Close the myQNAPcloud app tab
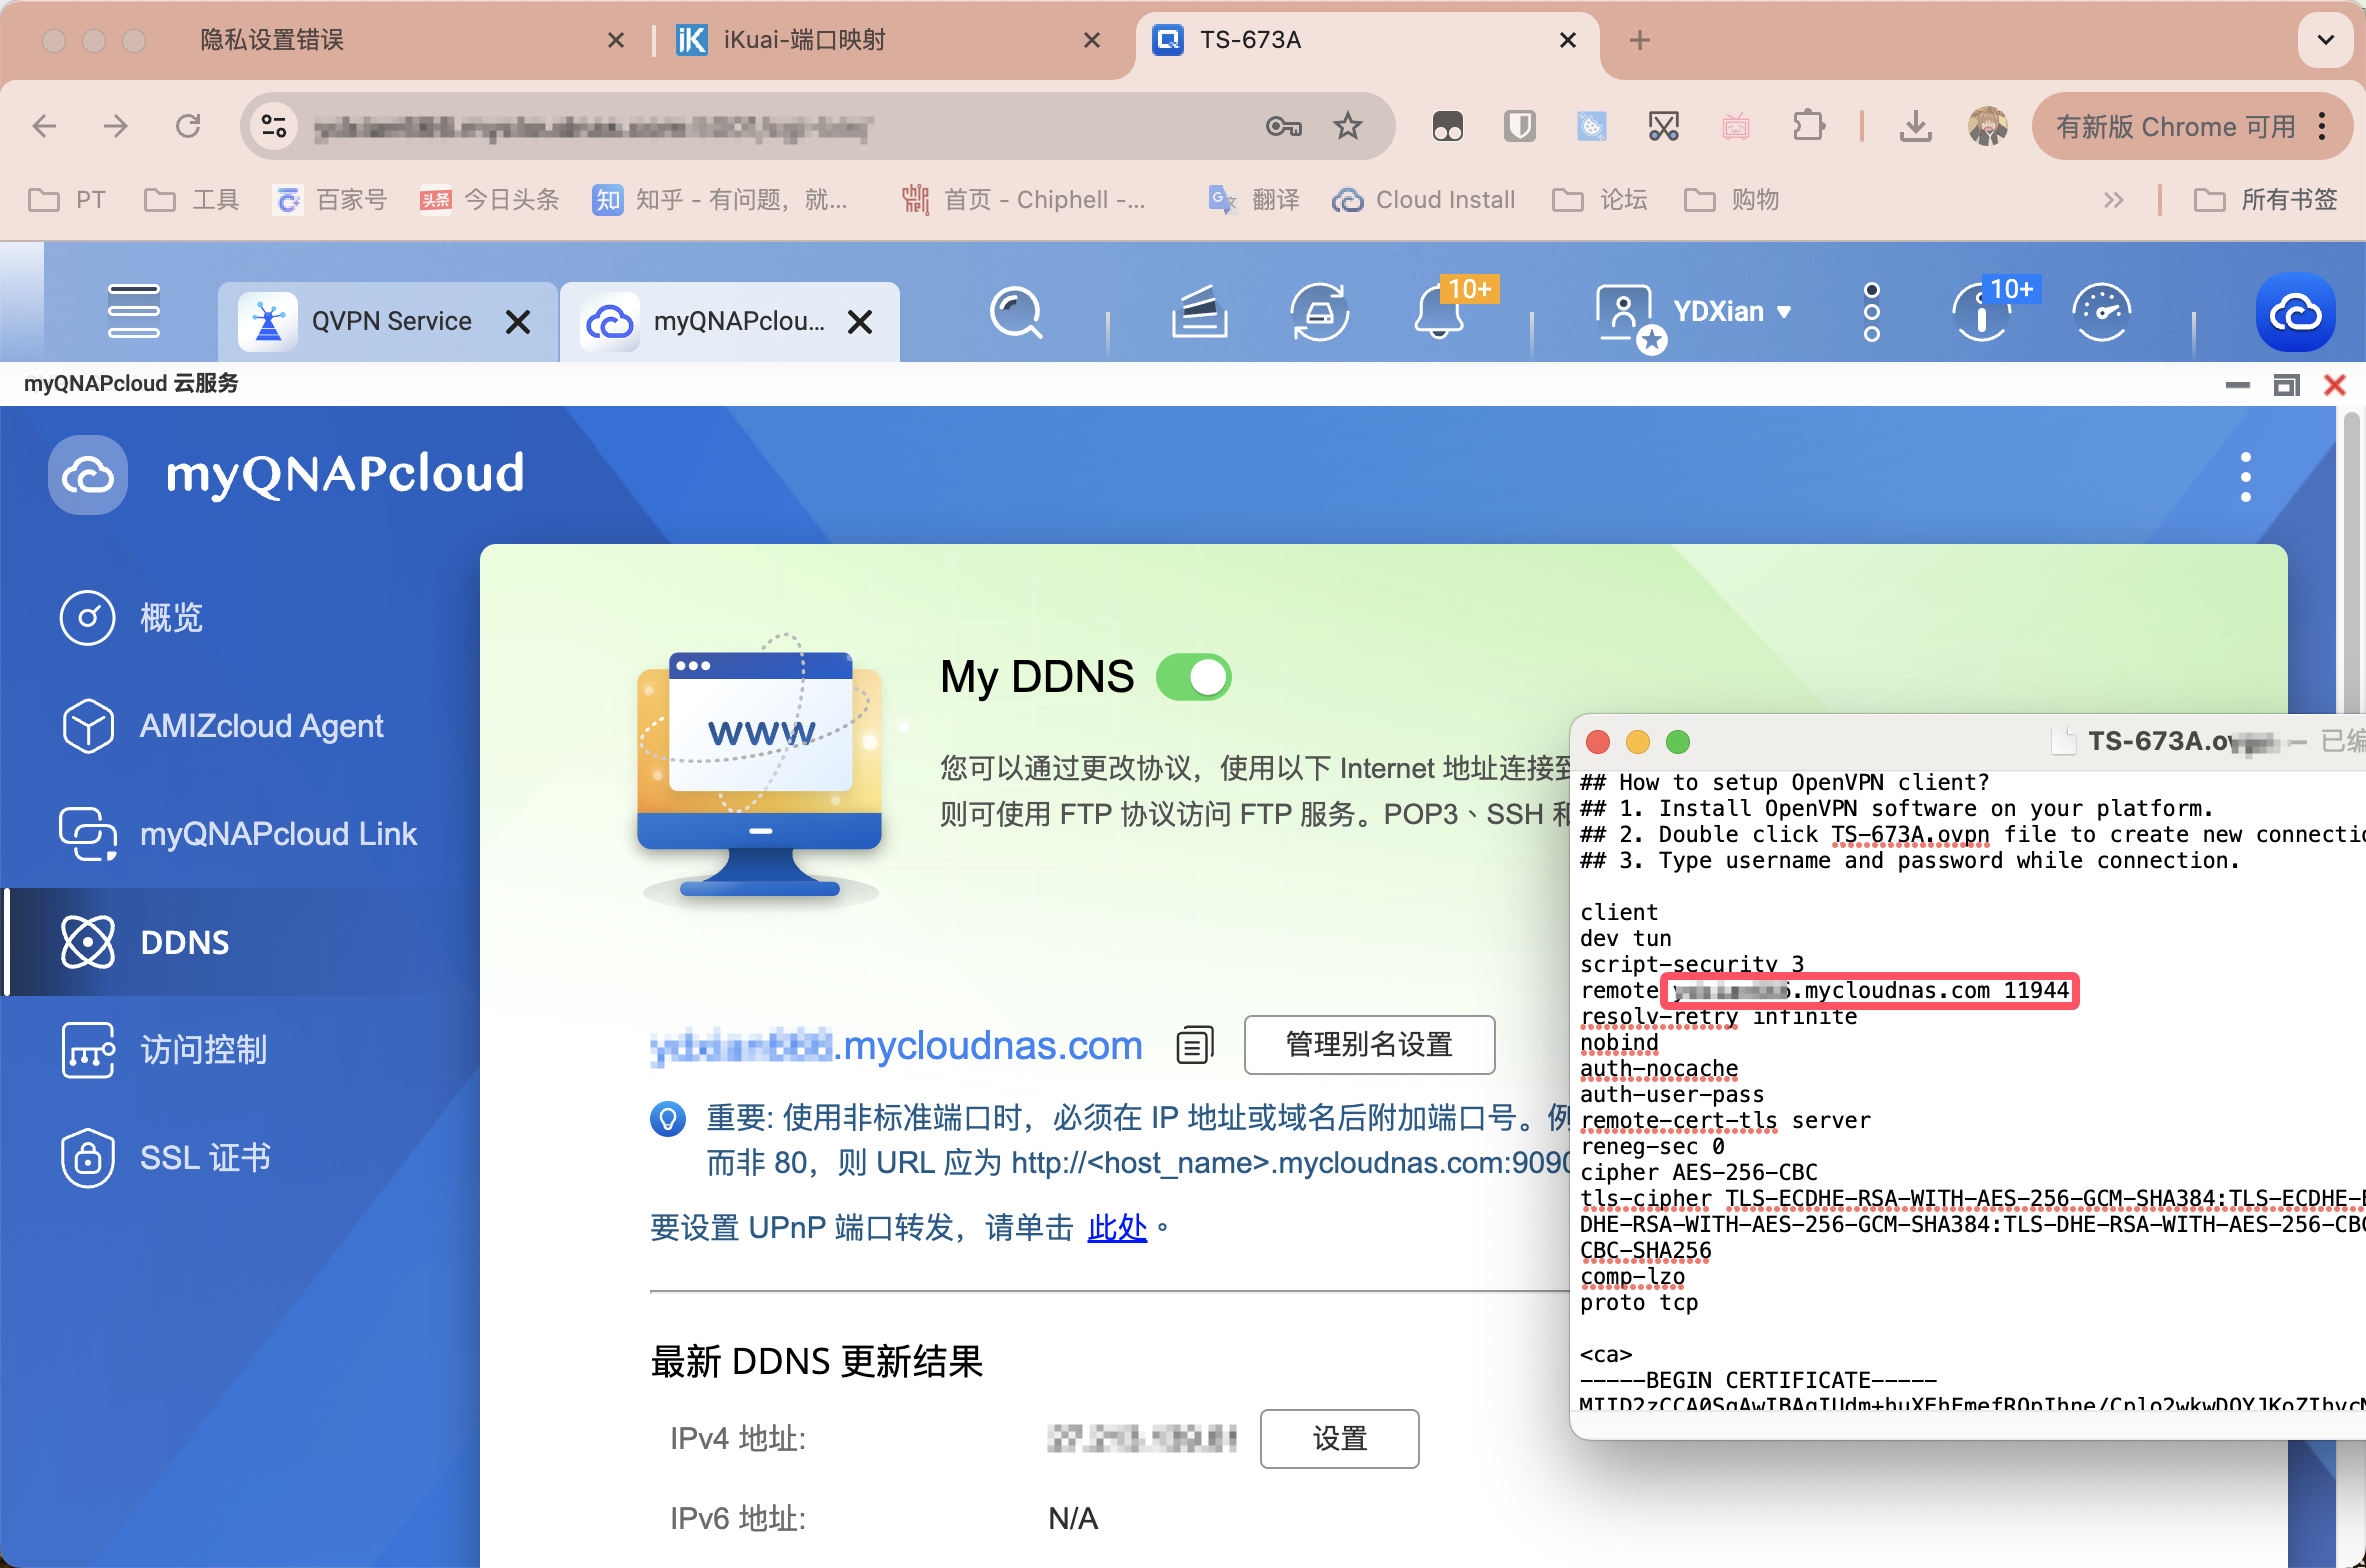2366x1568 pixels. coord(860,322)
